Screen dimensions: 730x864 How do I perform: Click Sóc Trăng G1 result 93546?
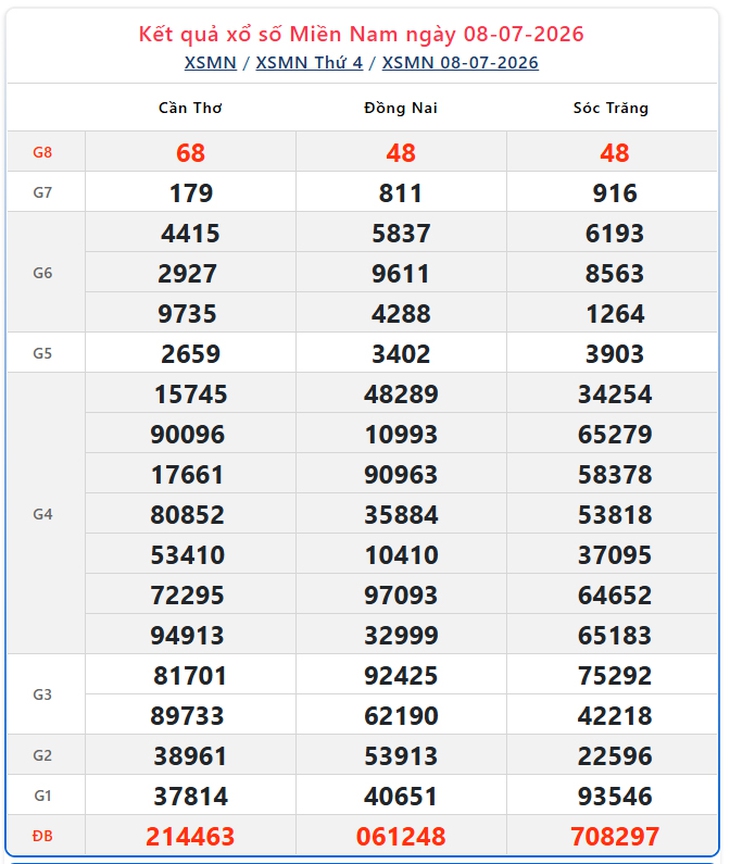pyautogui.click(x=615, y=796)
